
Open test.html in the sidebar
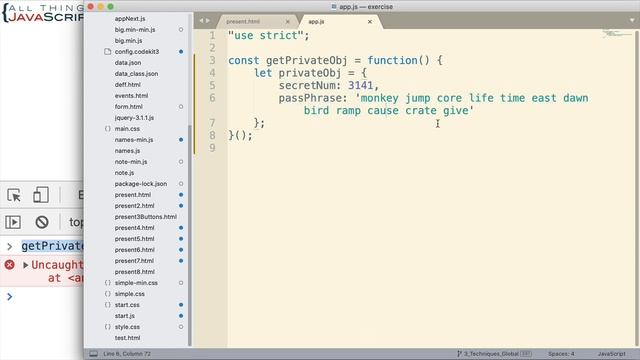pyautogui.click(x=127, y=338)
